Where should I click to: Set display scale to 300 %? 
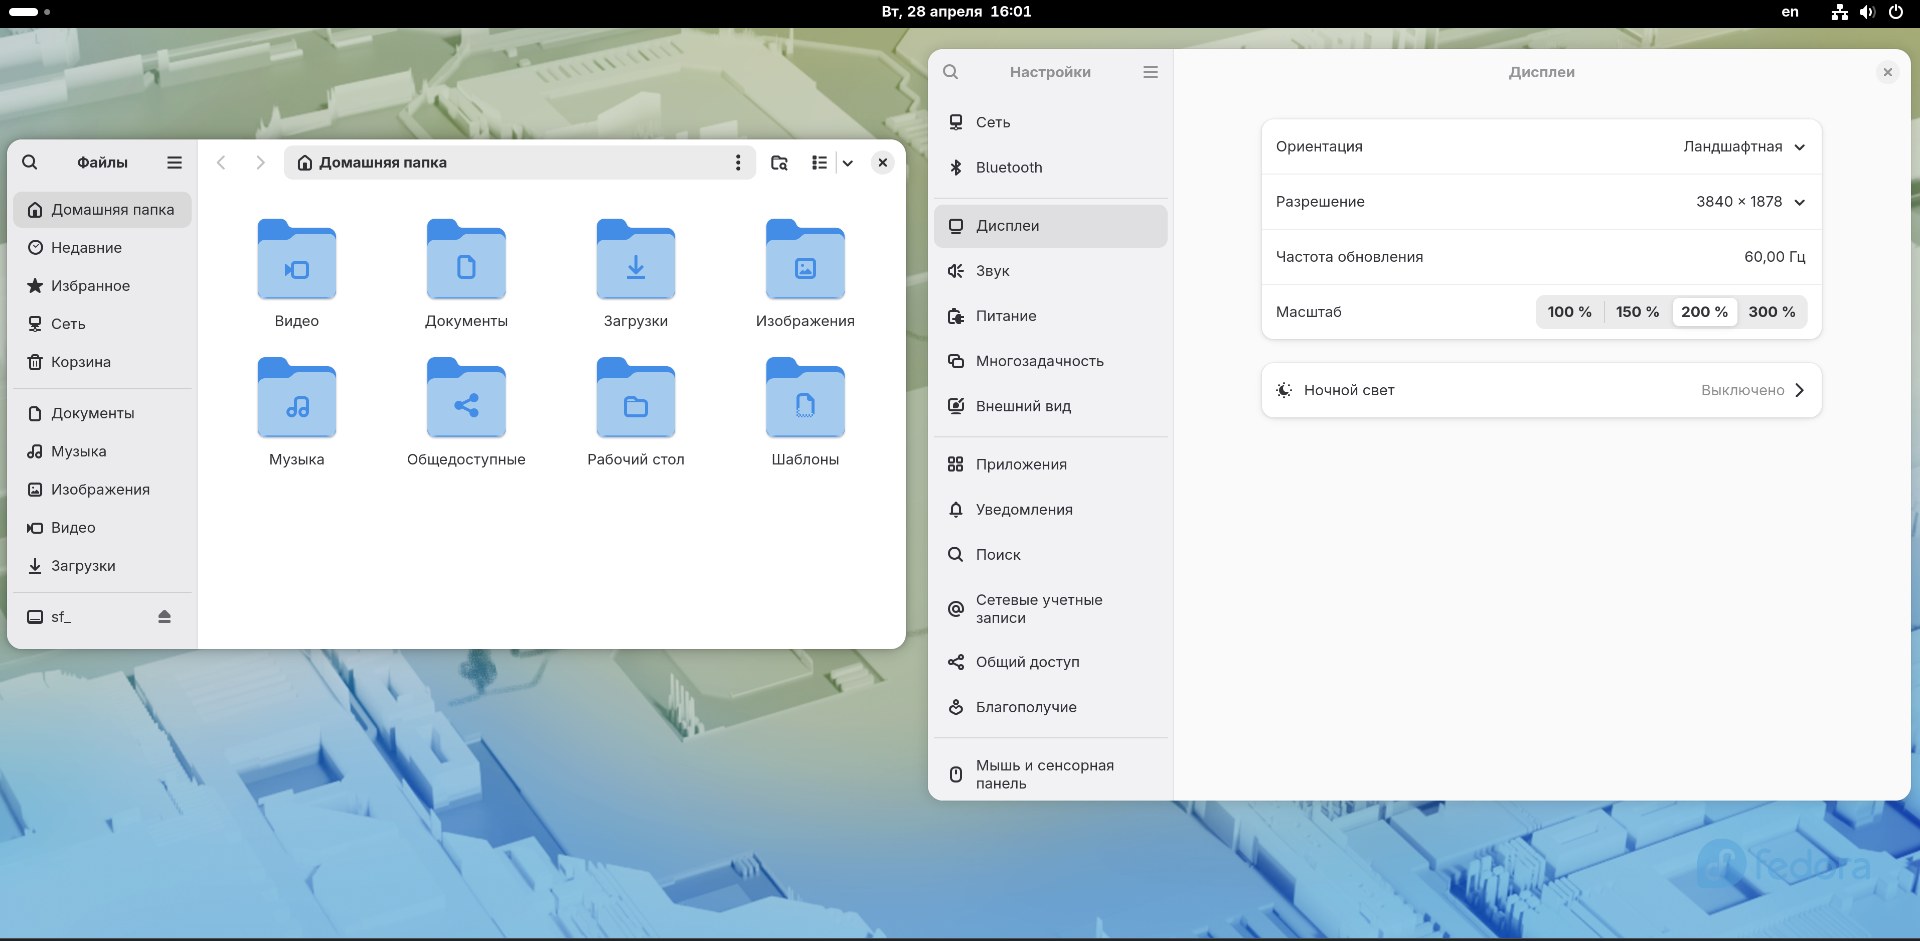pos(1771,312)
